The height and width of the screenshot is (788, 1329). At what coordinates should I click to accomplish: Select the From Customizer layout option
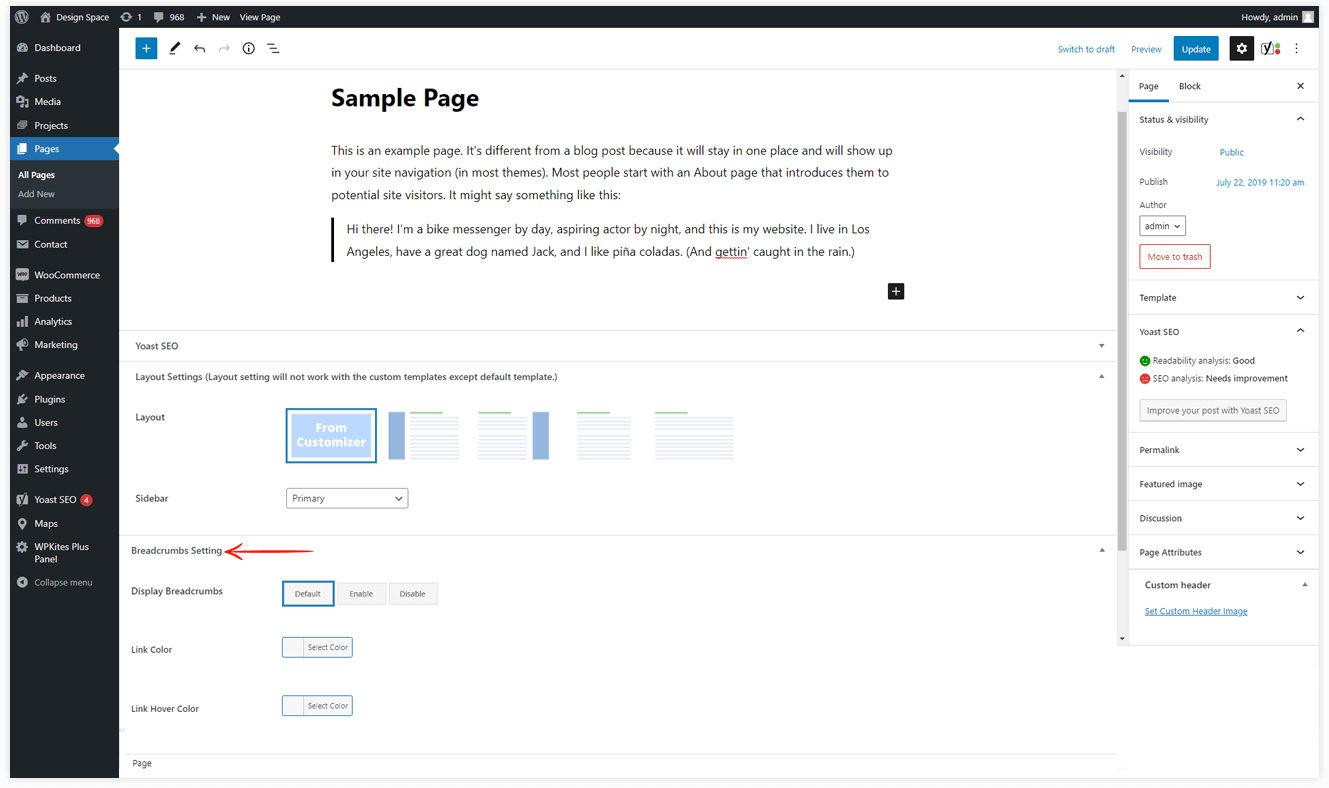tap(331, 435)
